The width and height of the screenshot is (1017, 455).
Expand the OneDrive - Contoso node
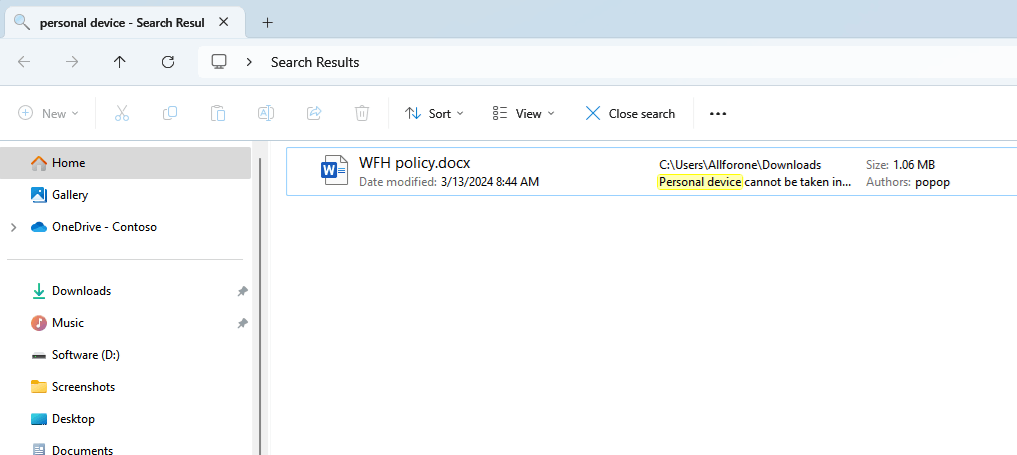[14, 228]
